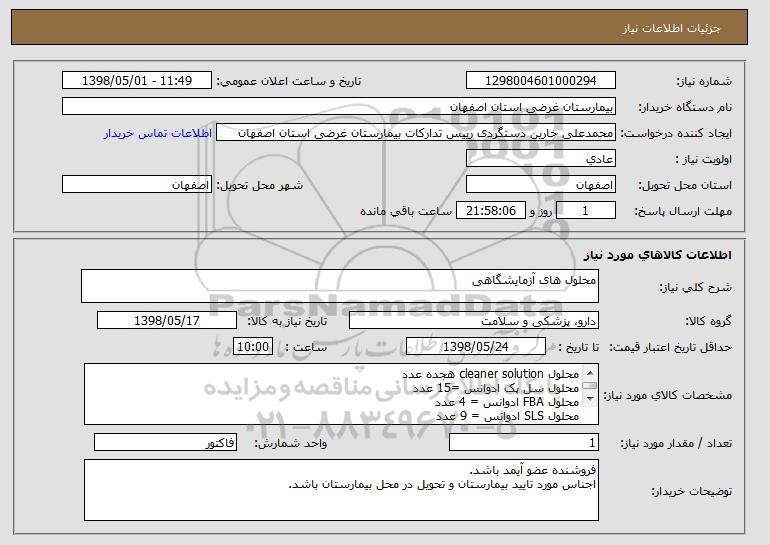The height and width of the screenshot is (545, 770).
Task: Click the شرح کلی نیاز text area
Action: coord(340,286)
